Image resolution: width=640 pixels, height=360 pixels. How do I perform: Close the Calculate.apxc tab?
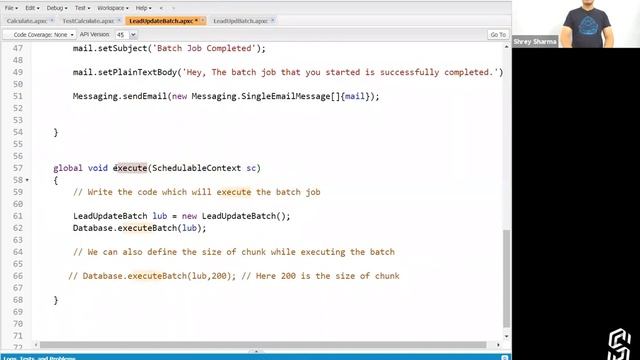pyautogui.click(x=52, y=20)
